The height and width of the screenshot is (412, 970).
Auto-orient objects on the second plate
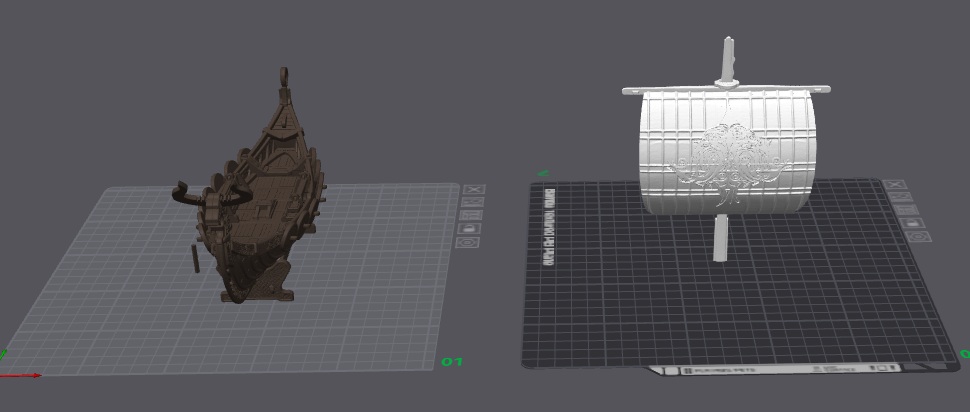(x=902, y=197)
